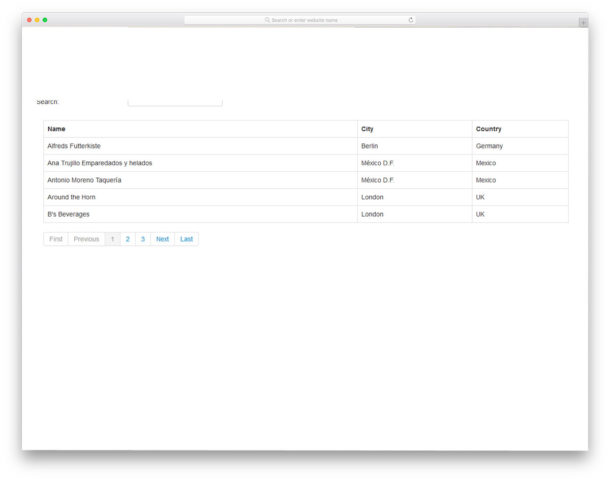The image size is (610, 481).
Task: Go to the First page
Action: click(56, 239)
